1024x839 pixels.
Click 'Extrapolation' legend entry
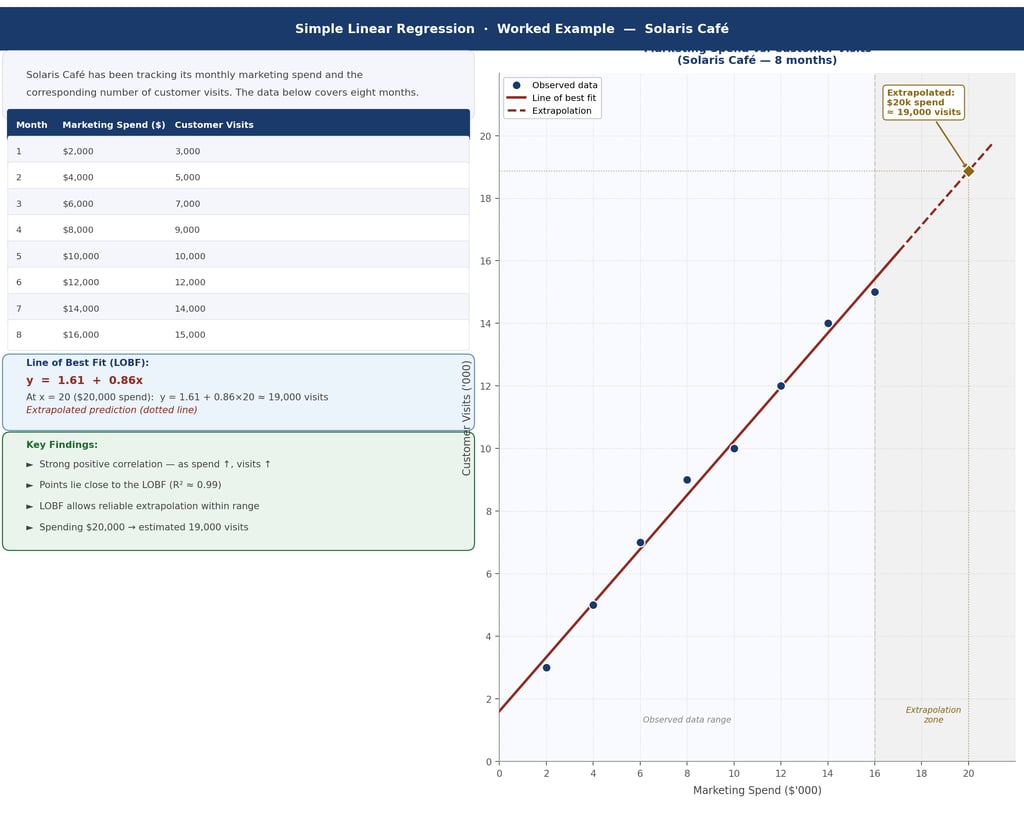click(x=551, y=110)
